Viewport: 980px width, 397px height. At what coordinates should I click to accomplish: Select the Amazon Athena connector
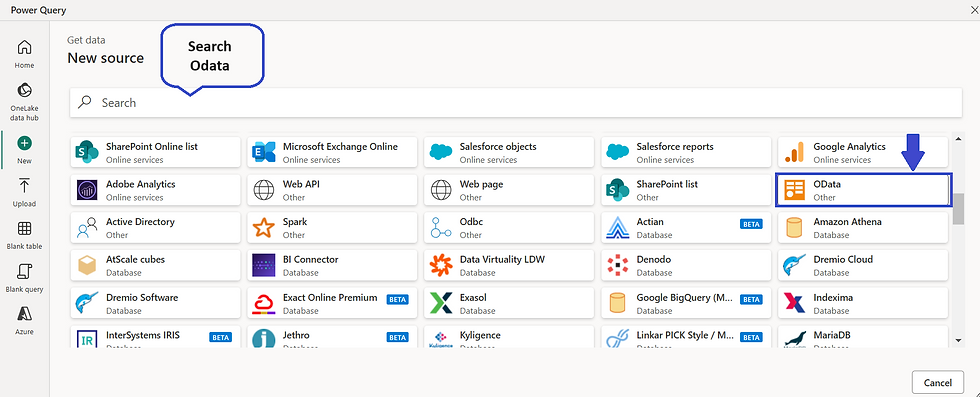tap(862, 228)
